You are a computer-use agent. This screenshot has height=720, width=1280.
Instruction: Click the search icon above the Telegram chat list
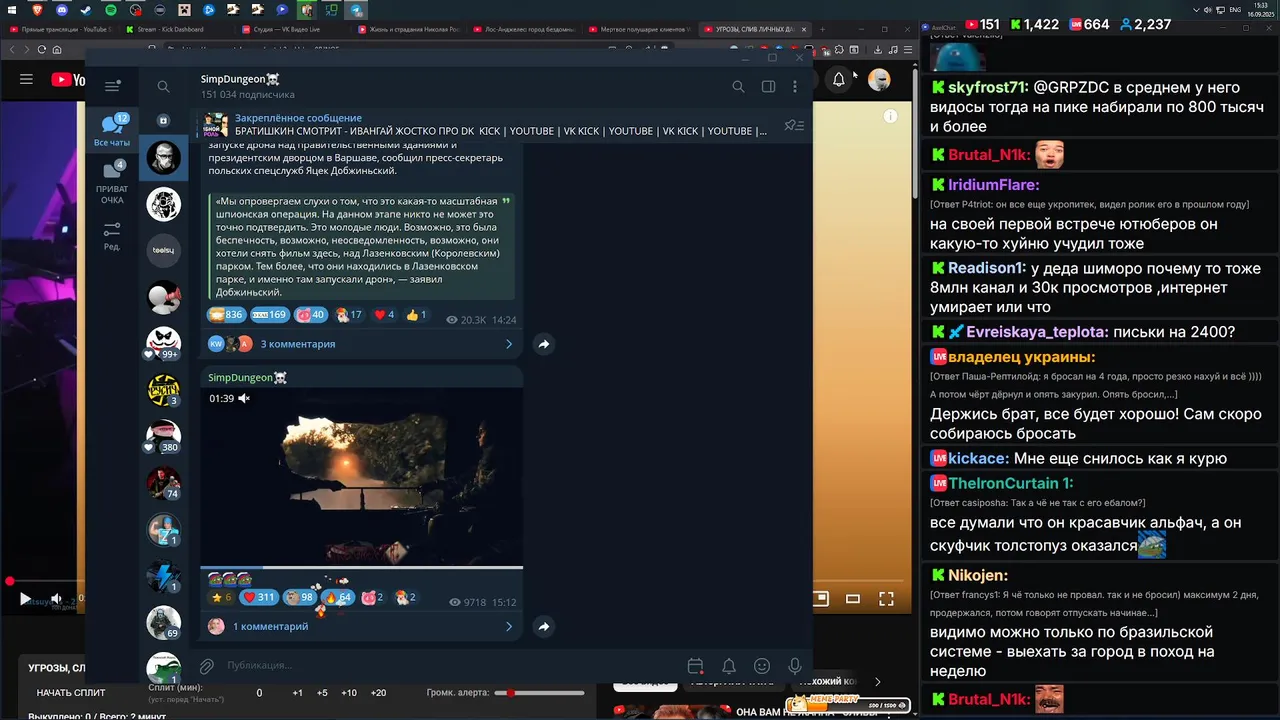pyautogui.click(x=163, y=87)
